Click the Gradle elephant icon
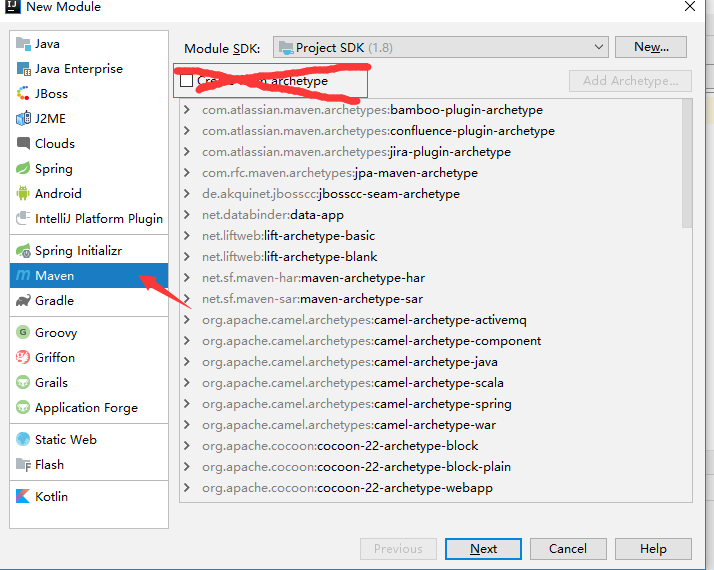 tap(23, 301)
